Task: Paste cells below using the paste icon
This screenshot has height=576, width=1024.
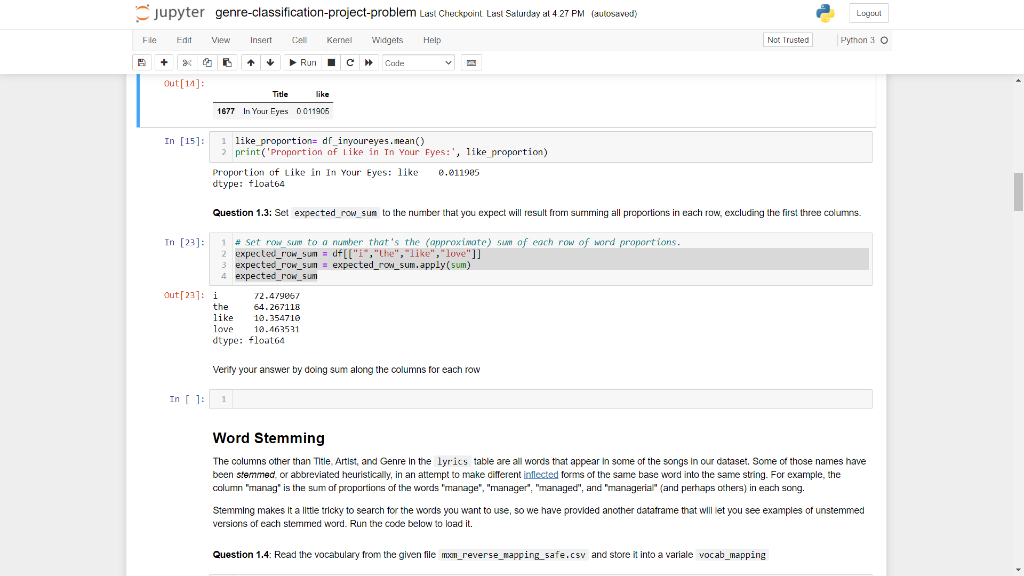Action: pos(227,62)
